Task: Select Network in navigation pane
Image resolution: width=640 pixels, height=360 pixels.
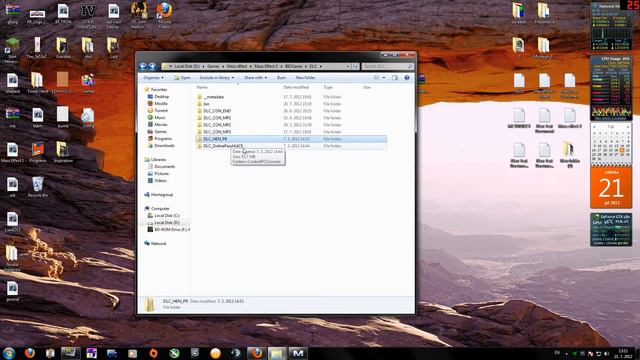Action: pos(158,244)
